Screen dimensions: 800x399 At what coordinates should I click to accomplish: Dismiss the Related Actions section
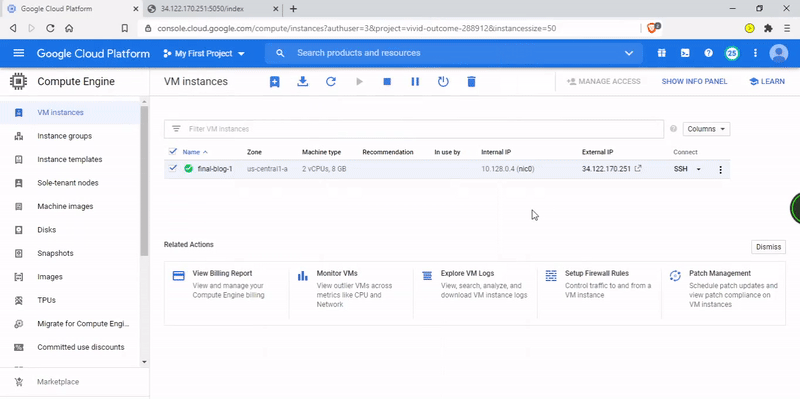(x=768, y=247)
